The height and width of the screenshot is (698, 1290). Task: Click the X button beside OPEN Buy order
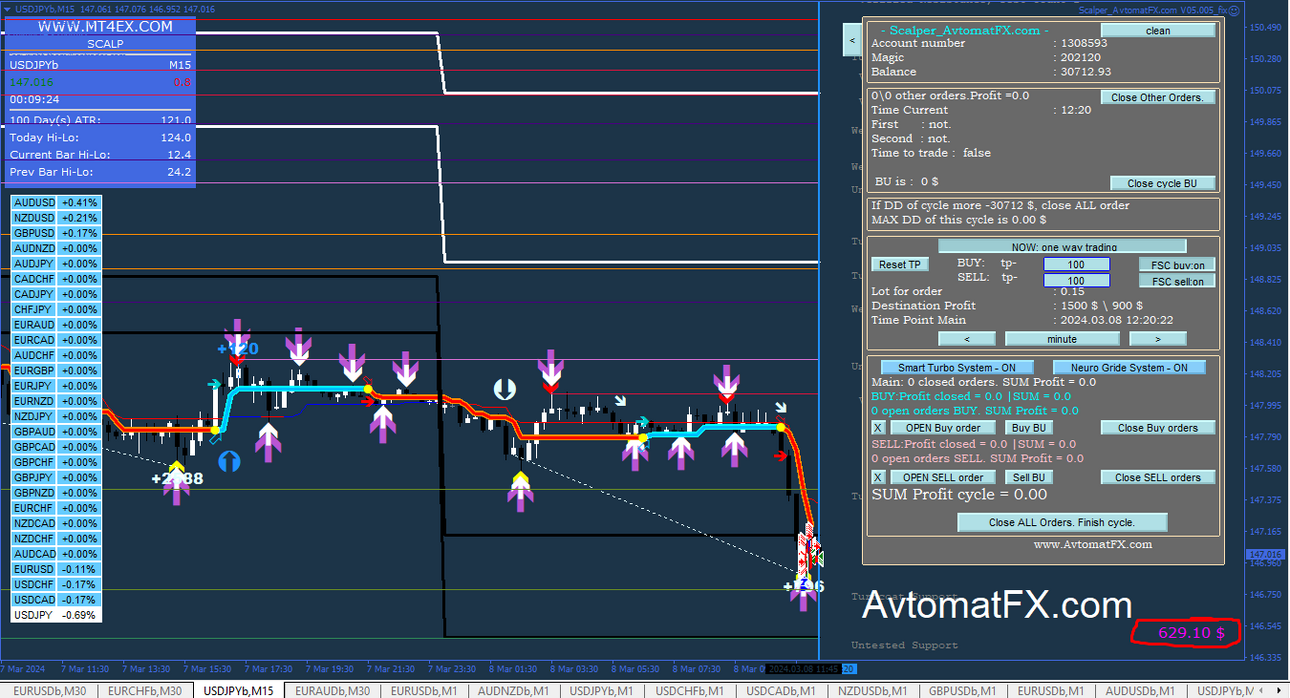click(878, 427)
